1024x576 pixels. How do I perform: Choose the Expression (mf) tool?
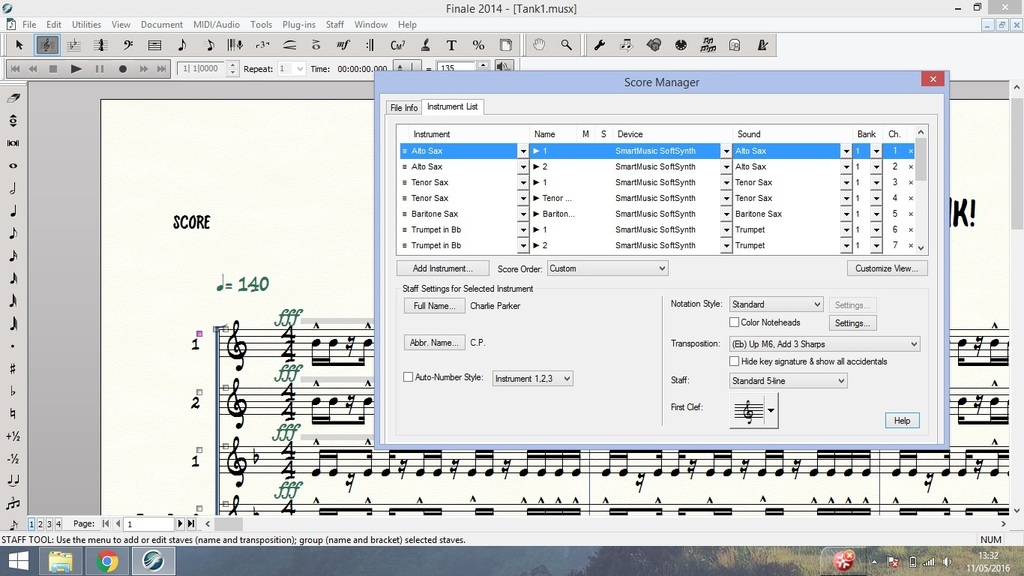[x=344, y=45]
